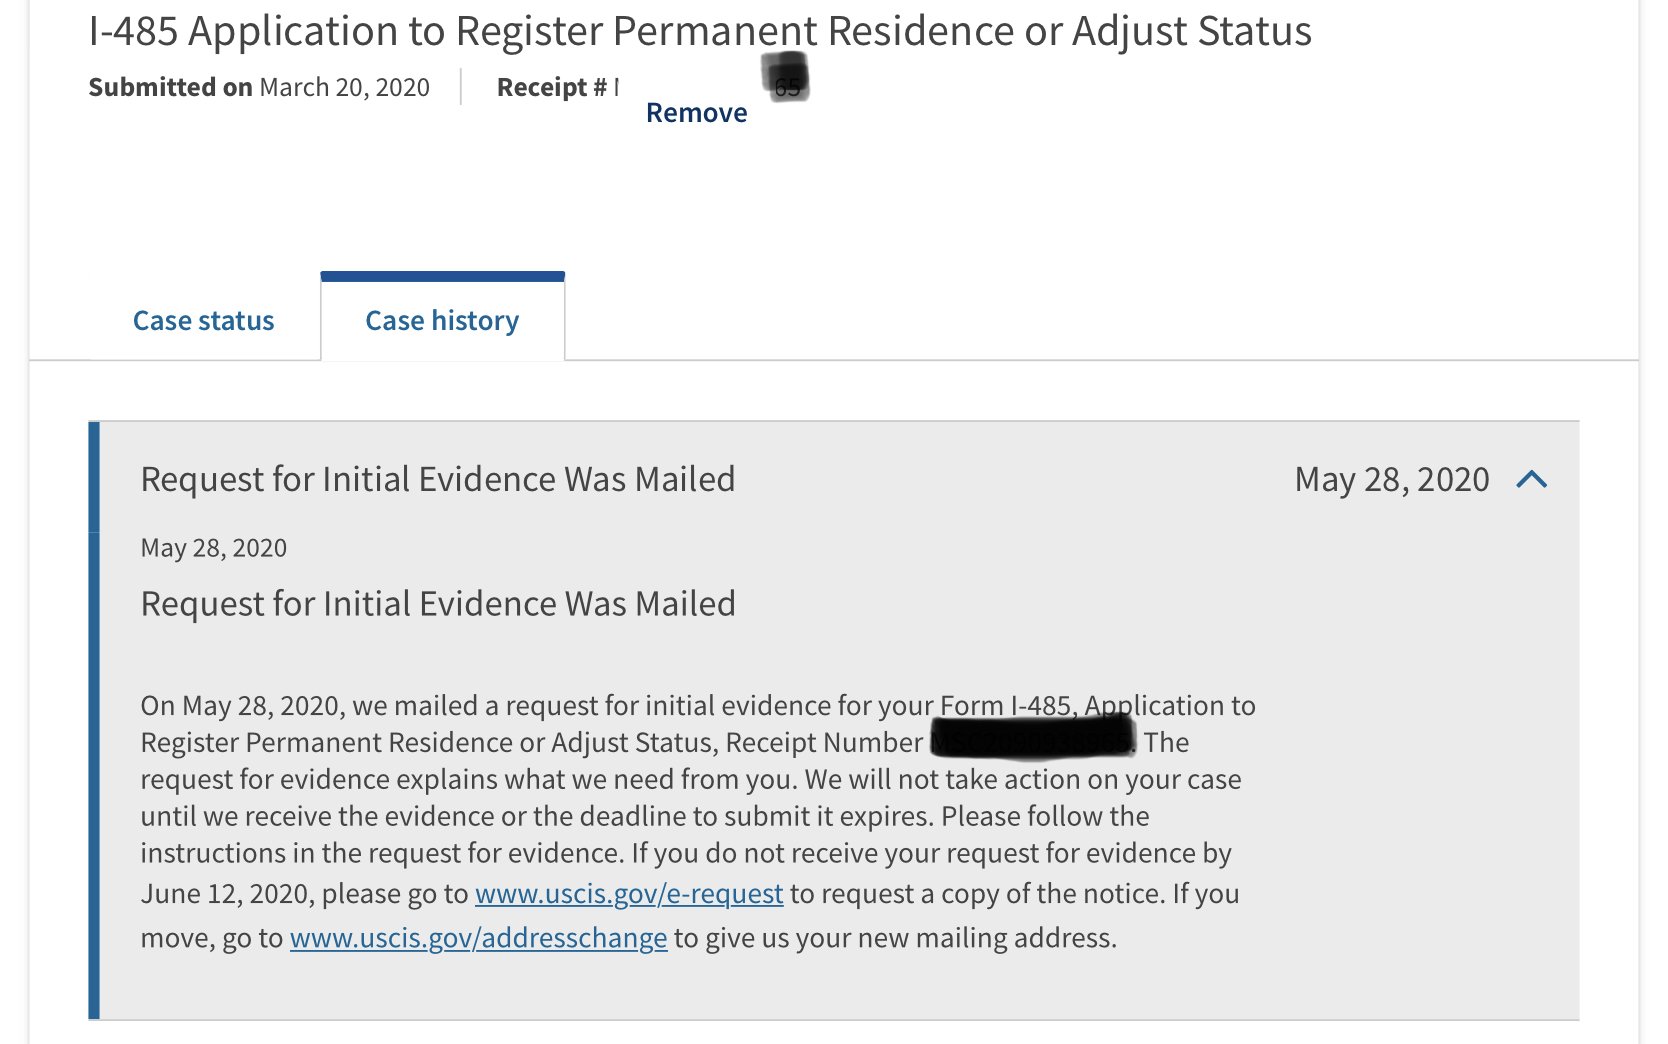Screen dimensions: 1668x1044
Task: Click the small May 28, 2020 date line
Action: 214,548
